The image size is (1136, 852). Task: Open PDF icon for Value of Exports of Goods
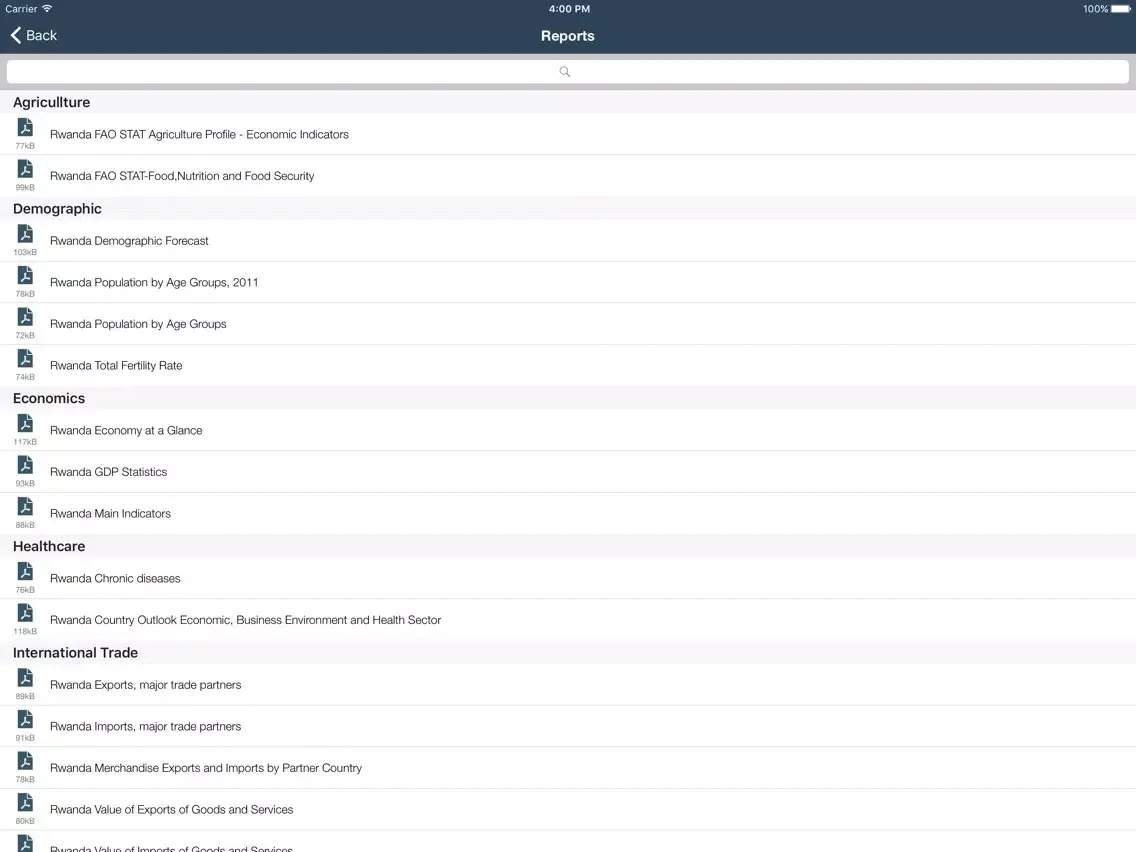(x=25, y=803)
